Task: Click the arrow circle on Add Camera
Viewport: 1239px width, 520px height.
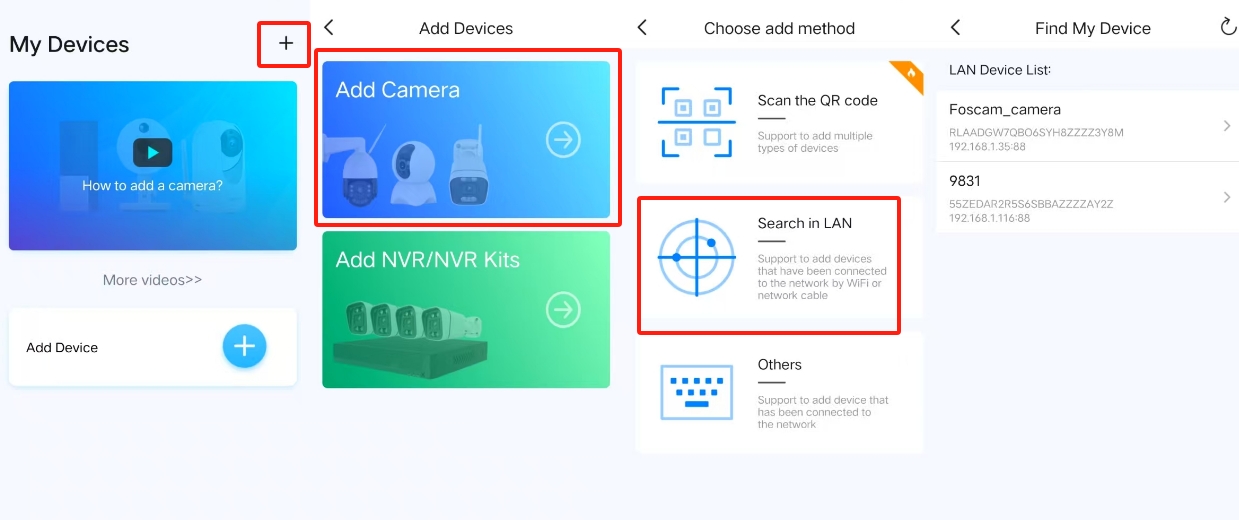Action: click(564, 140)
